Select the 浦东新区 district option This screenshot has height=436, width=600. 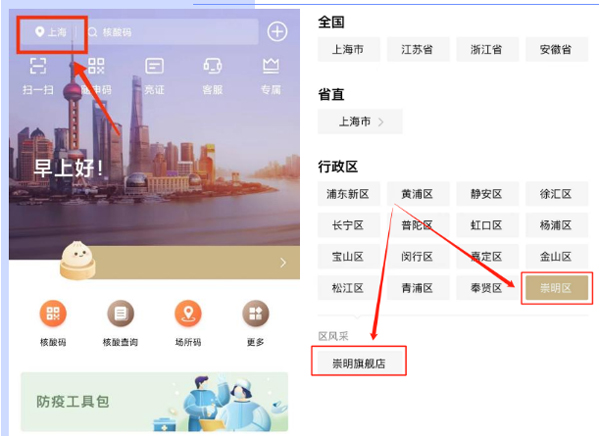click(349, 194)
